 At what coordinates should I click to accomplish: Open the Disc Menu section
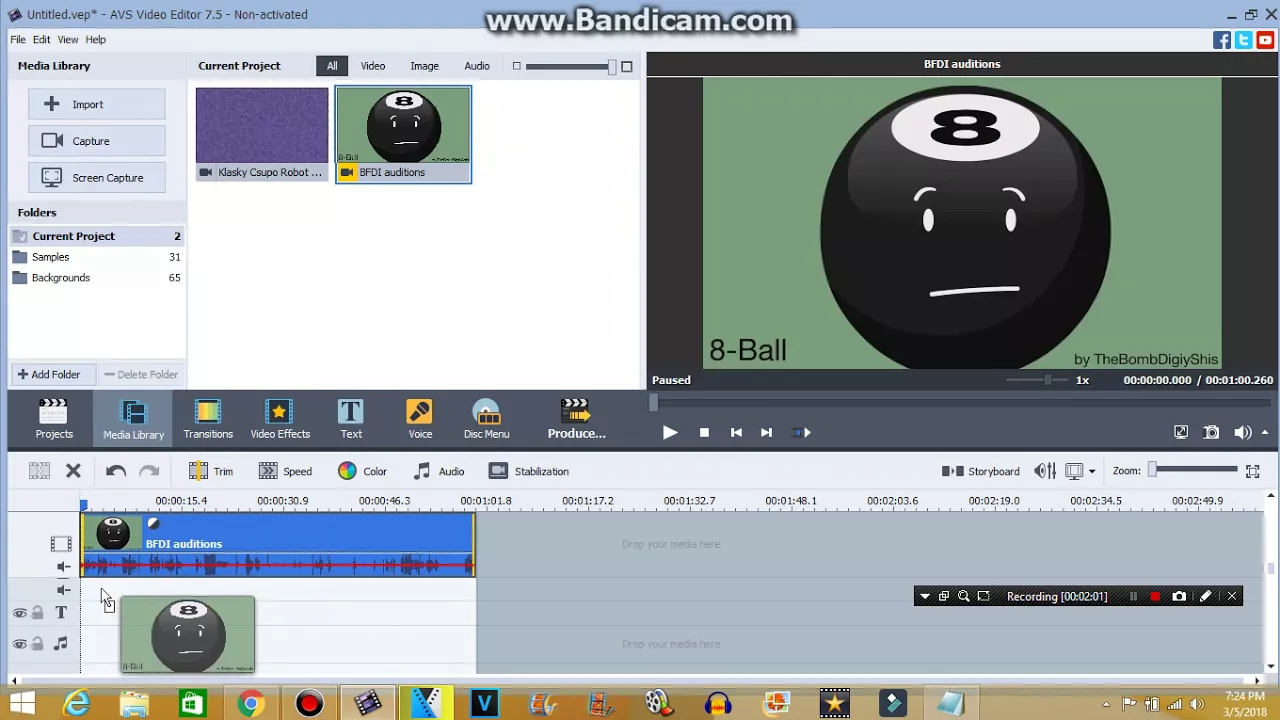coord(486,418)
